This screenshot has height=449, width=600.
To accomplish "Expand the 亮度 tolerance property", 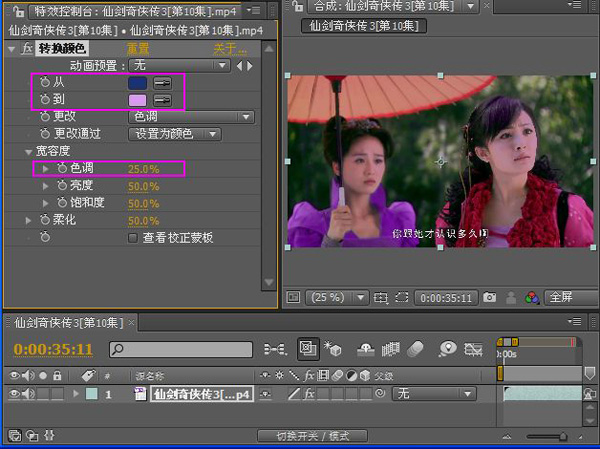I will [x=46, y=186].
